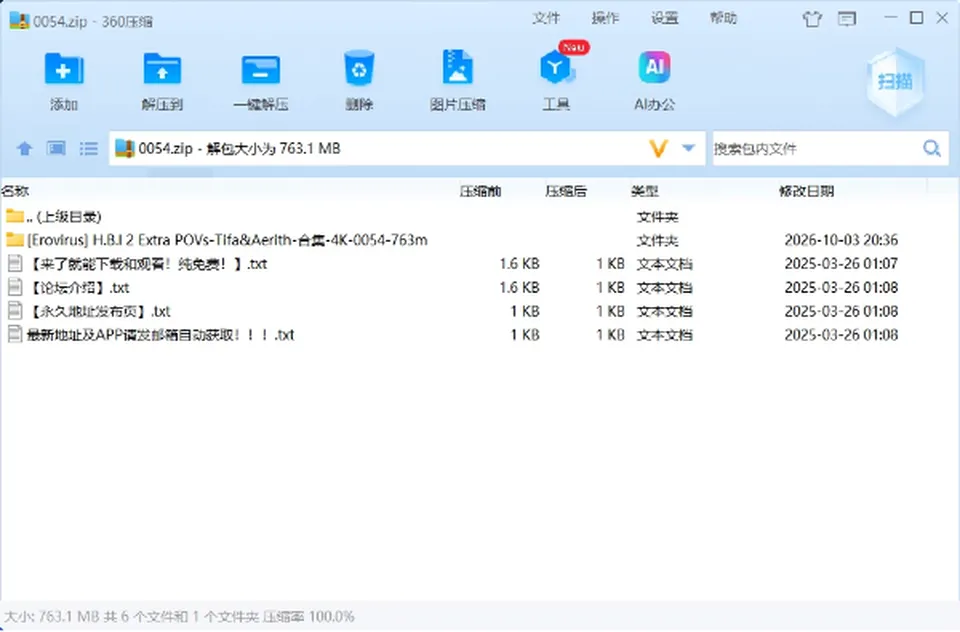The image size is (960, 632).
Task: Click the 2025-03-26 01:07 date cell
Action: pyautogui.click(x=841, y=264)
